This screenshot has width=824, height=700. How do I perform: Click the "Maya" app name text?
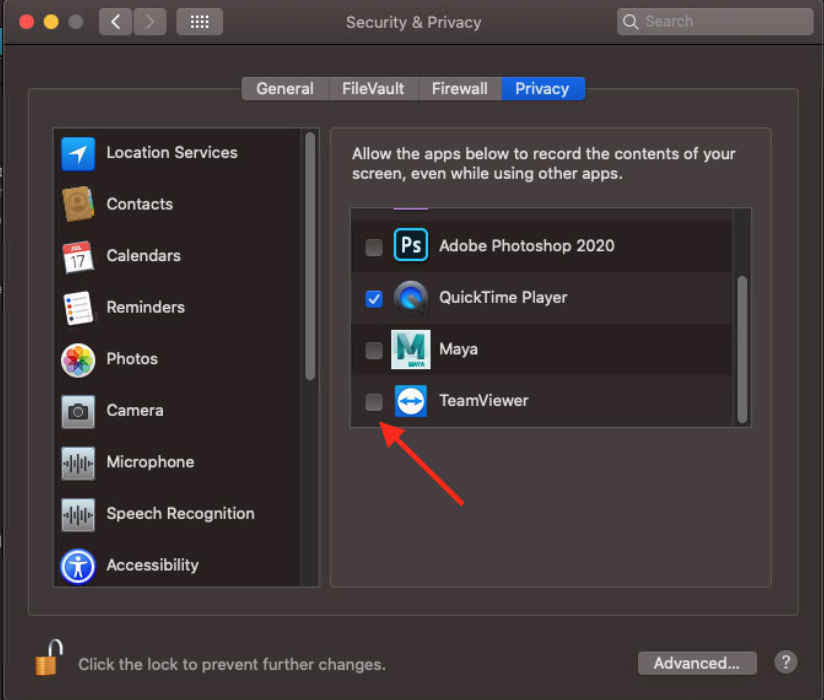click(x=458, y=349)
